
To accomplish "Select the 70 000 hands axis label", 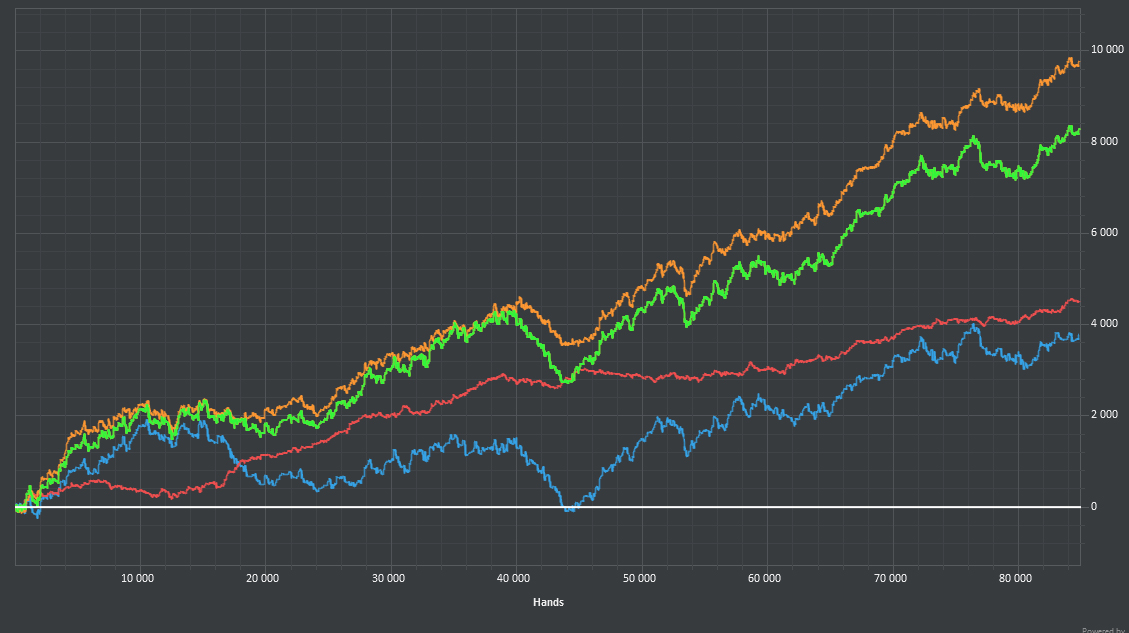I will (x=890, y=578).
